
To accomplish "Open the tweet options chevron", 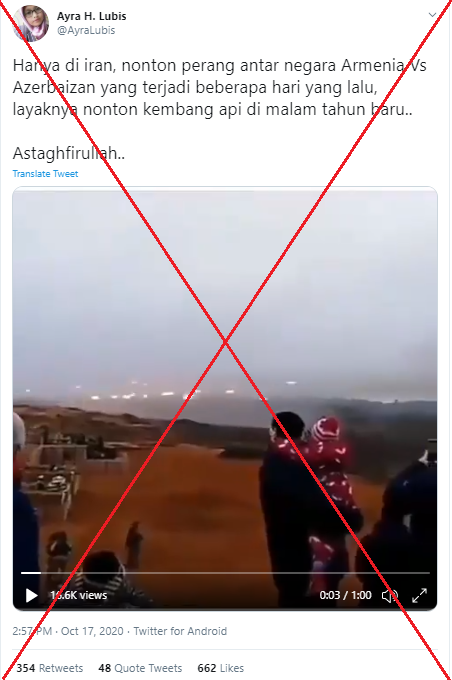I will pyautogui.click(x=432, y=15).
